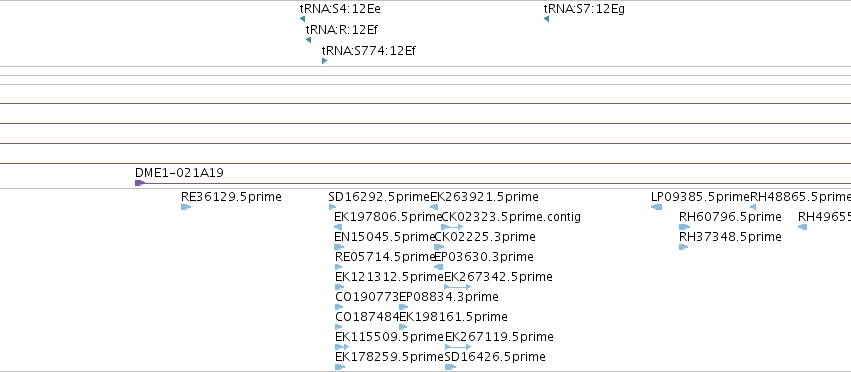Image resolution: width=851 pixels, height=372 pixels.
Task: Click the RH37348.5prime arrow glyph
Action: (x=683, y=247)
